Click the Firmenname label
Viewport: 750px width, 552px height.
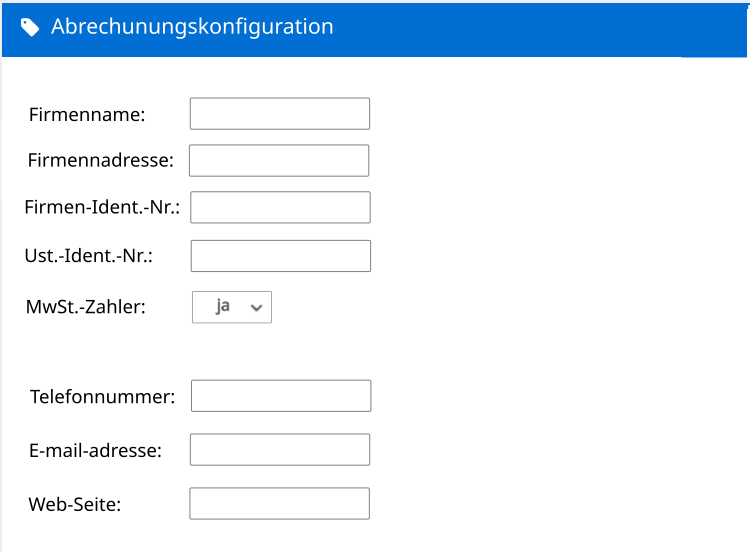tap(87, 115)
